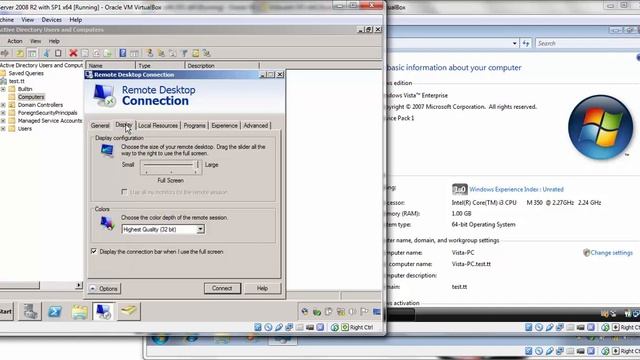Check Use all my monitors checkbox
The height and width of the screenshot is (360, 640).
coord(124,192)
